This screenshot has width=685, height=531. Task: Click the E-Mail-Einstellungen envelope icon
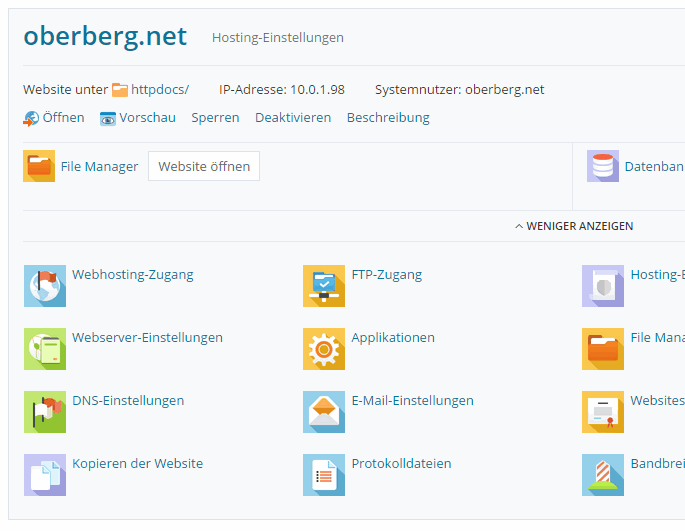click(323, 412)
